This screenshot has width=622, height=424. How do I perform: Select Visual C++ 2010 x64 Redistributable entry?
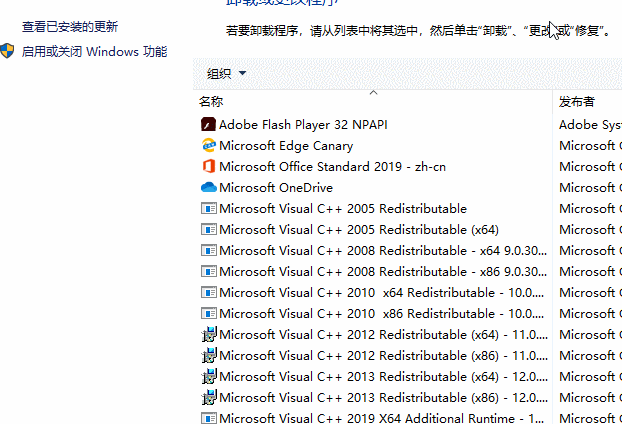coord(382,293)
